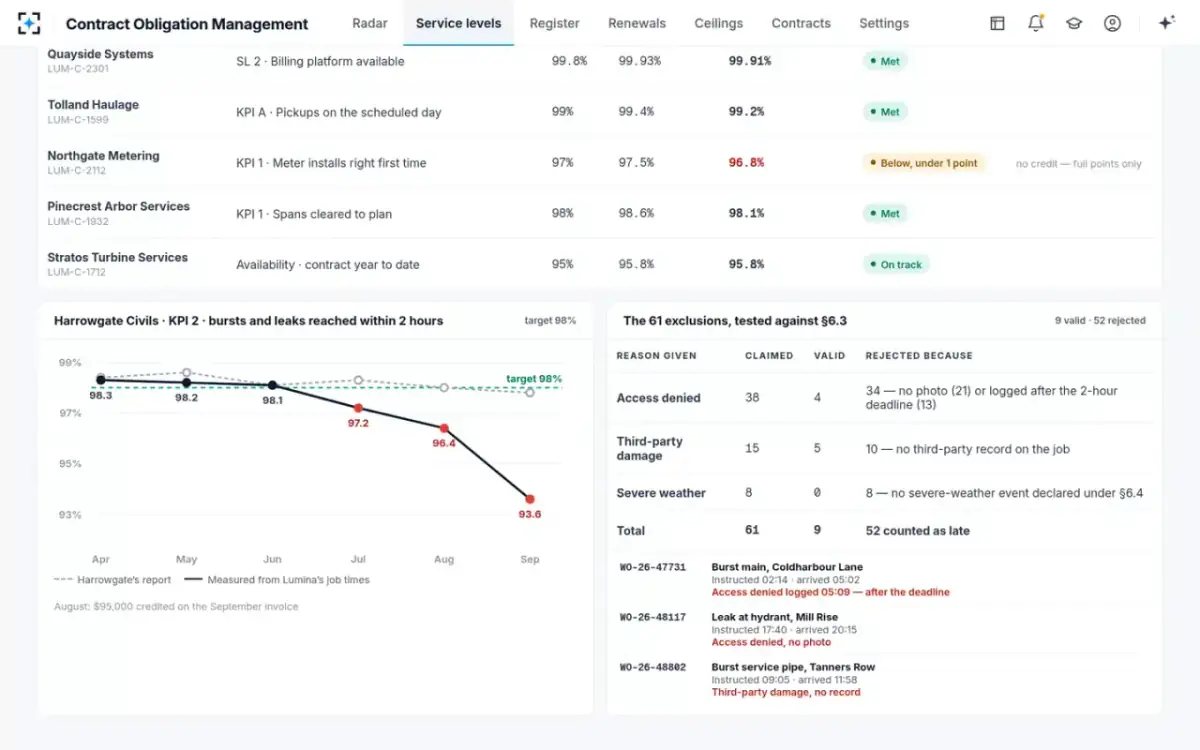Open the layout panel icon
This screenshot has height=750, width=1200.
tap(997, 23)
